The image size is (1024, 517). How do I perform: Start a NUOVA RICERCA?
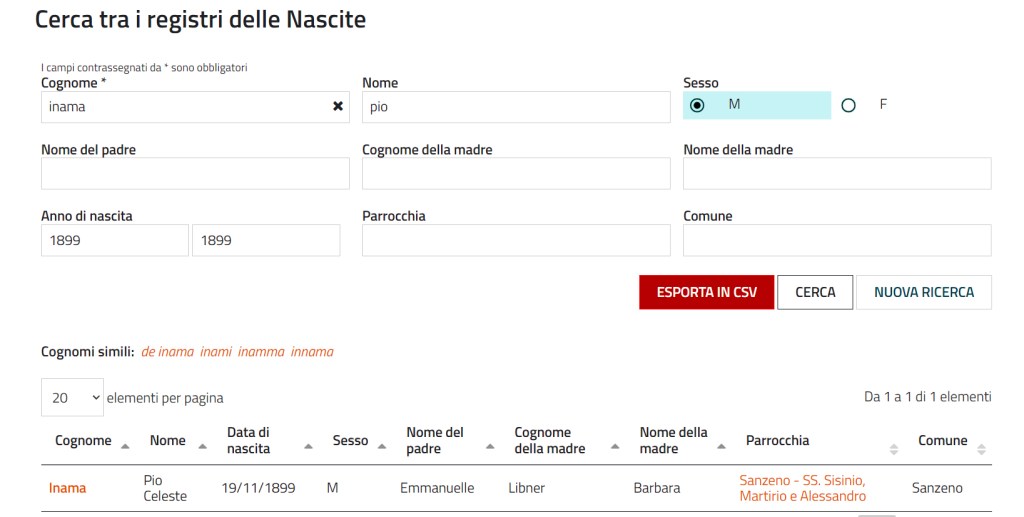click(x=923, y=292)
